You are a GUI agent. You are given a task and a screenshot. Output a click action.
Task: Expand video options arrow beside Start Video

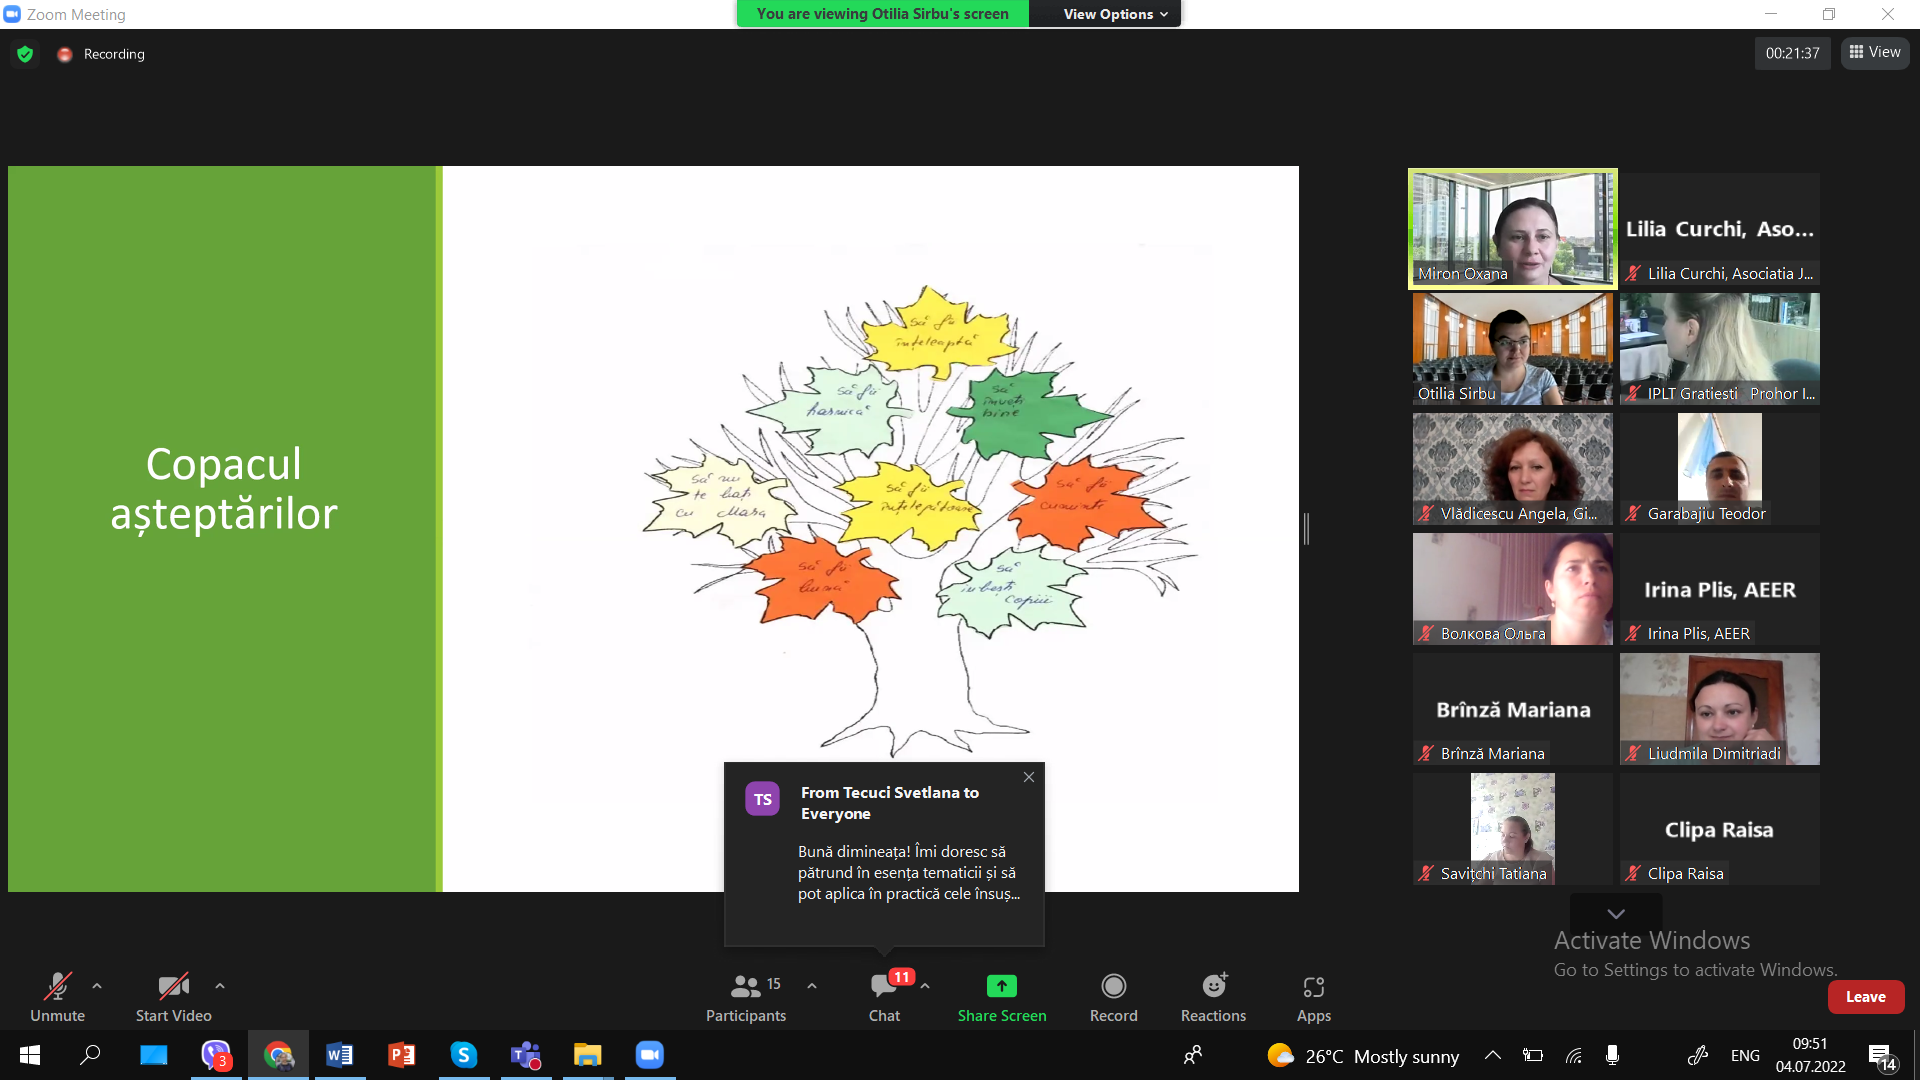(x=220, y=986)
